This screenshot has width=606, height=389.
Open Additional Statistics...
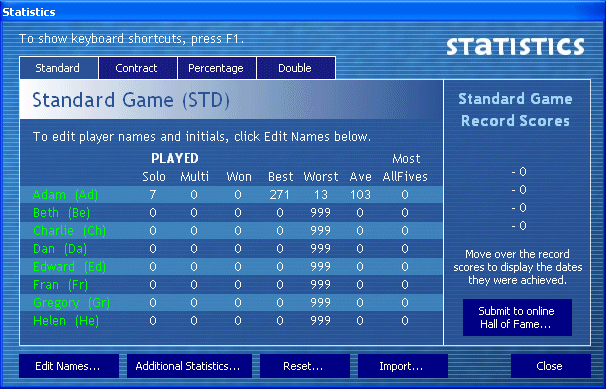(189, 366)
